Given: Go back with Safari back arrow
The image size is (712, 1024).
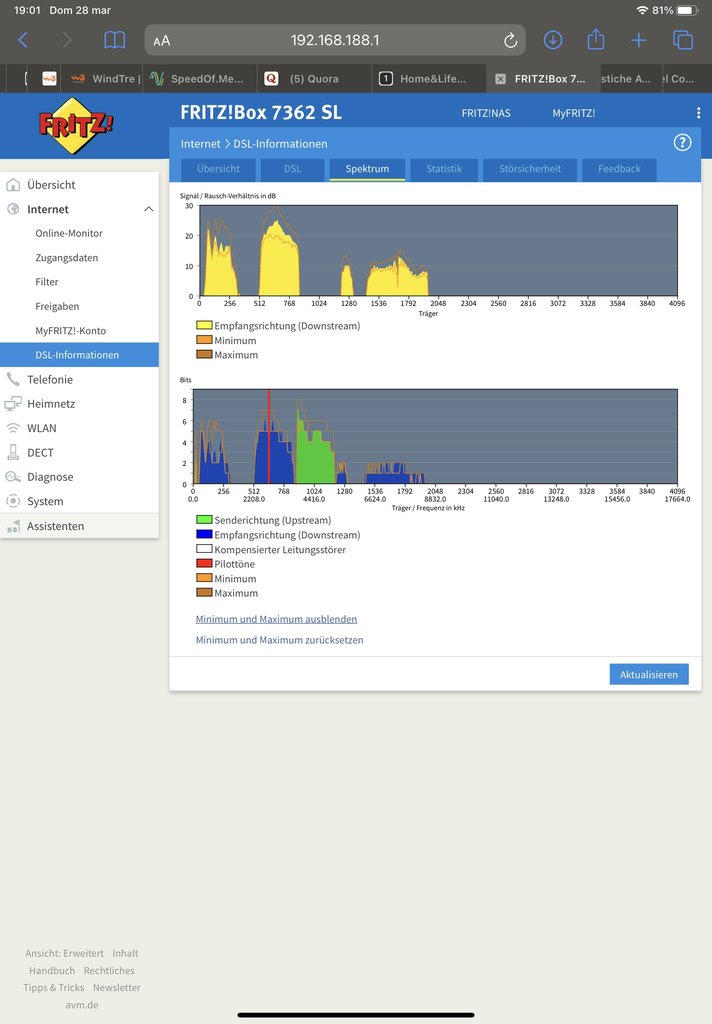Looking at the screenshot, I should pos(23,40).
